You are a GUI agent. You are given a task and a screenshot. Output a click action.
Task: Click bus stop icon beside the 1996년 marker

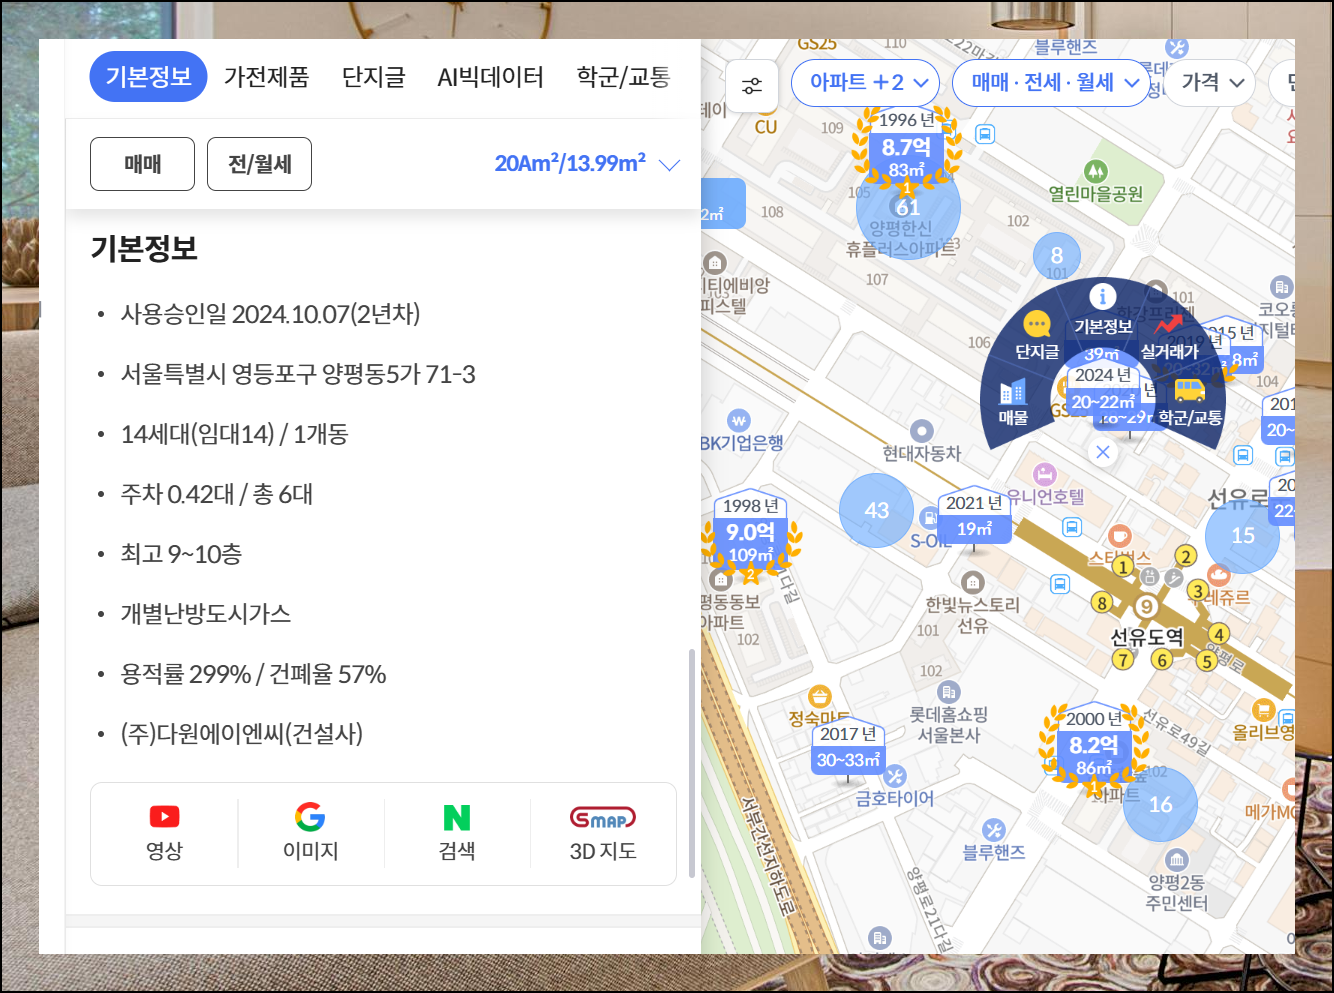[x=984, y=133]
